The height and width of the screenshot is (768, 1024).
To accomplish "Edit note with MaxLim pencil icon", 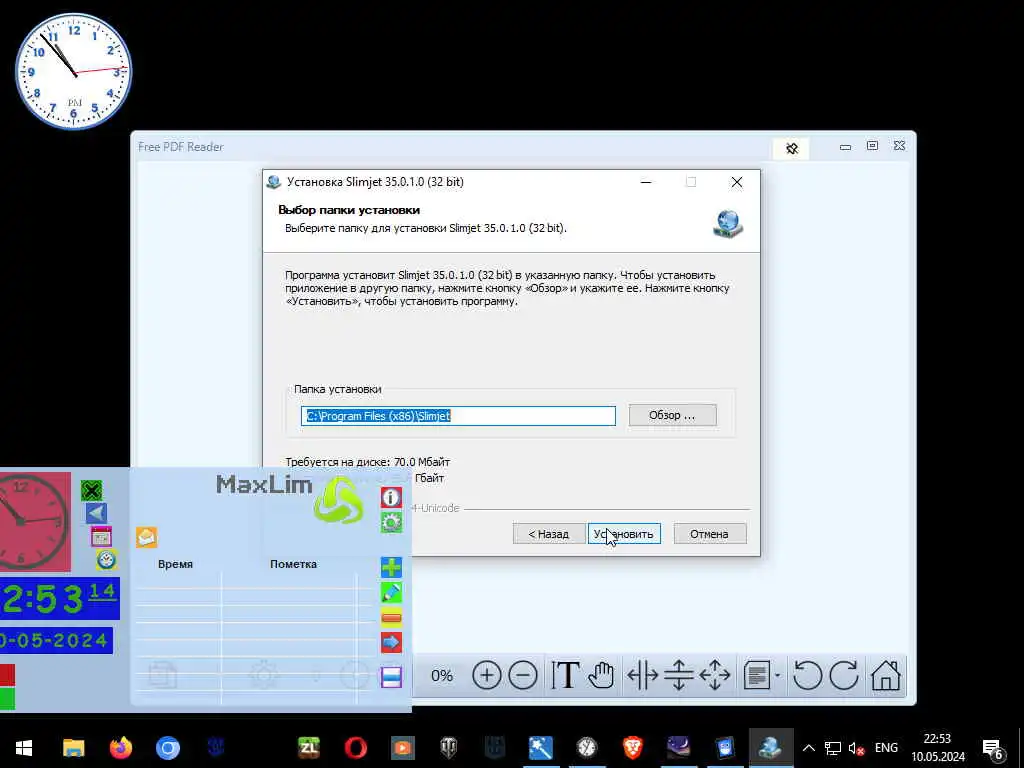I will click(x=391, y=592).
